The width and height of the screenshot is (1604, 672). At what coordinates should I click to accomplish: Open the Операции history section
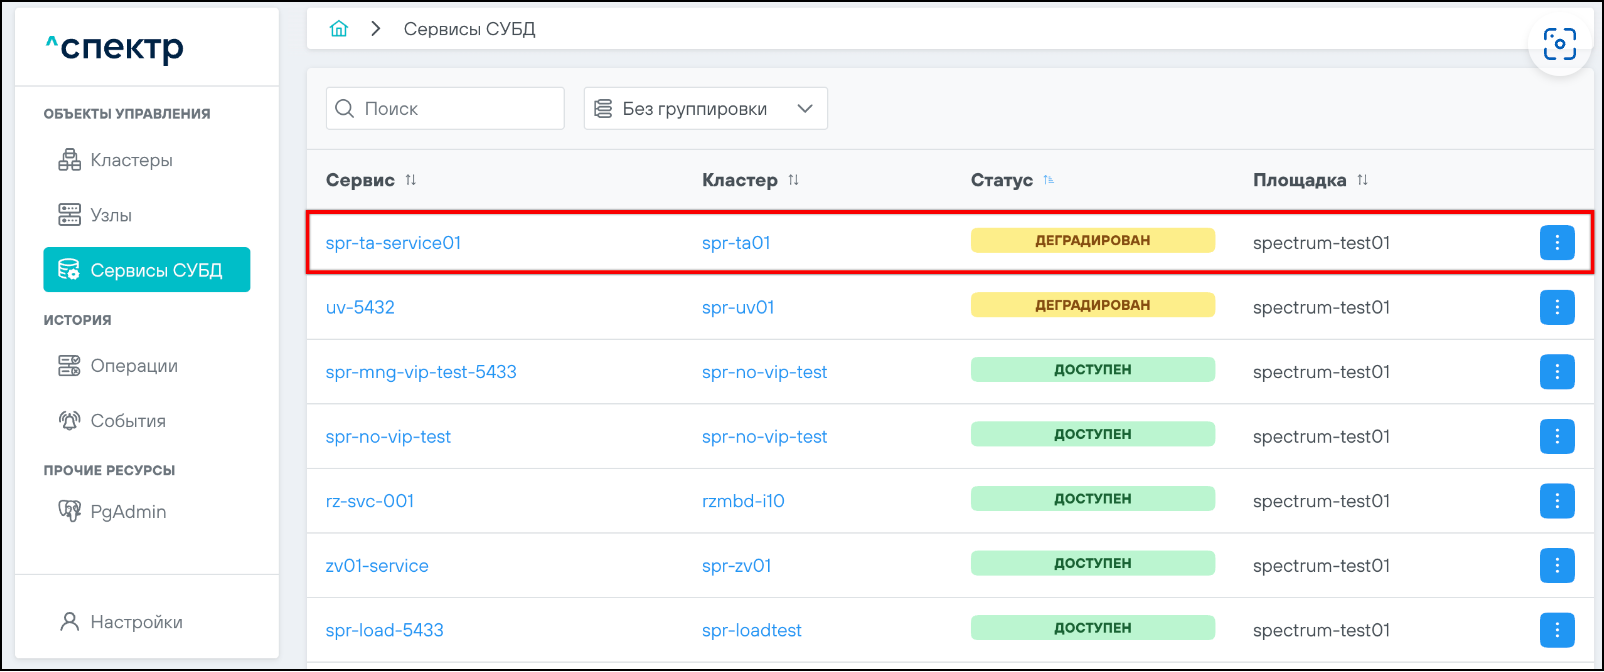[133, 366]
